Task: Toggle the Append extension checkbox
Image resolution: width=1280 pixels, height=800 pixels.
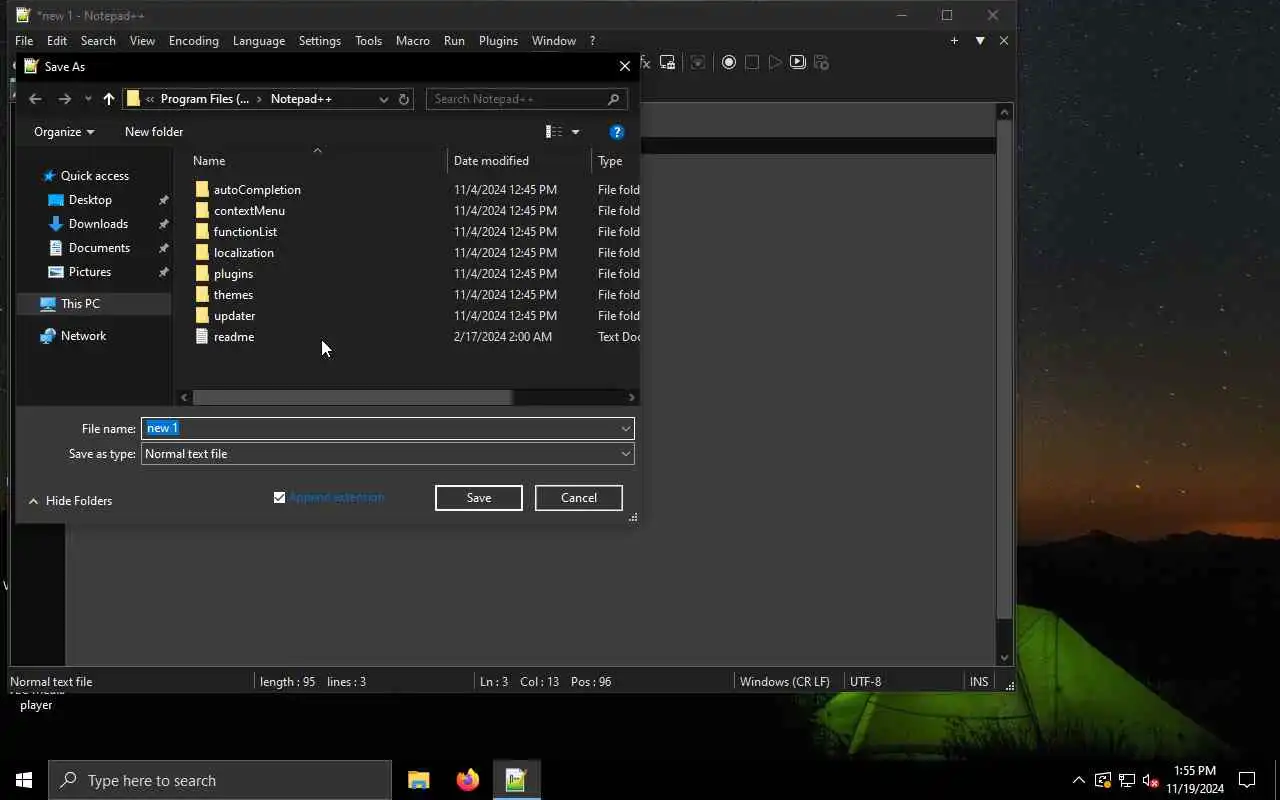Action: click(280, 498)
